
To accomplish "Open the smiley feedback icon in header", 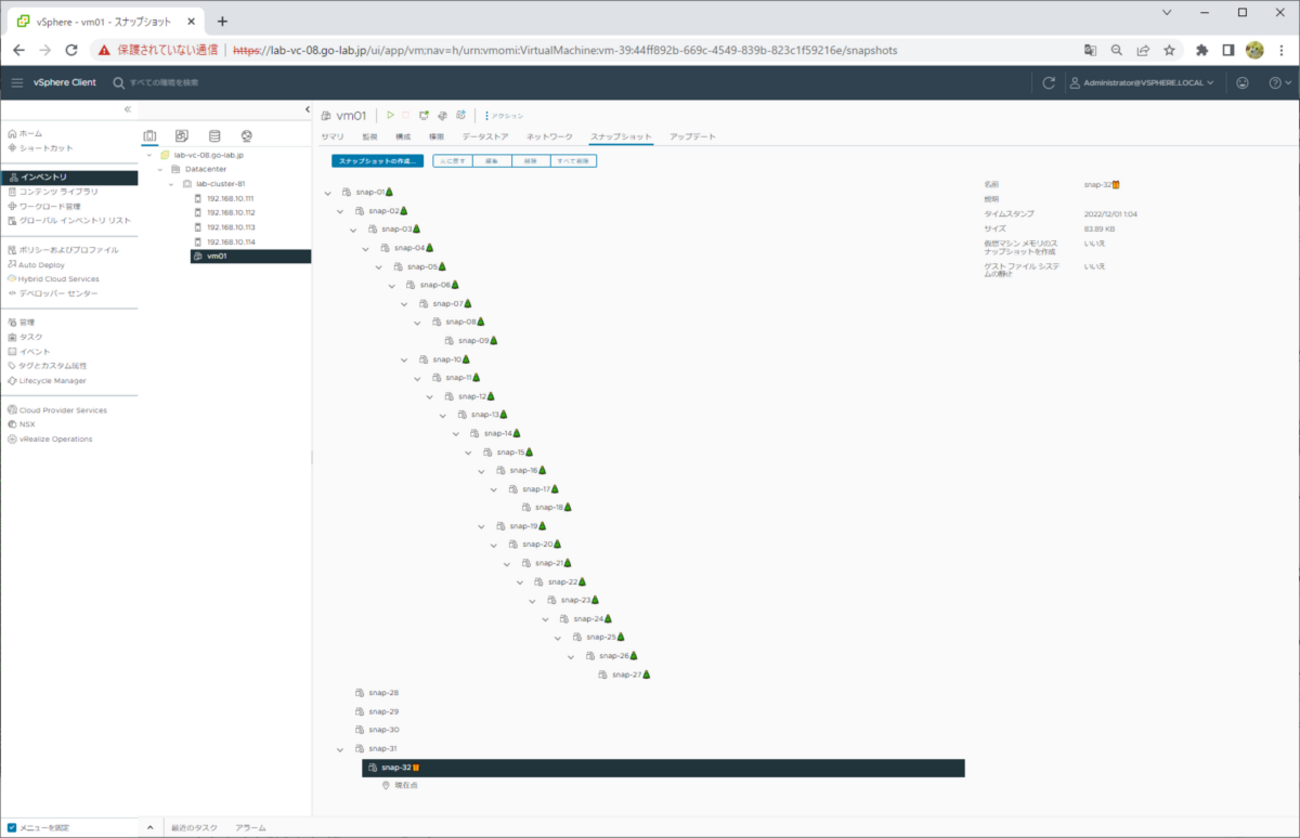I will (x=1242, y=83).
